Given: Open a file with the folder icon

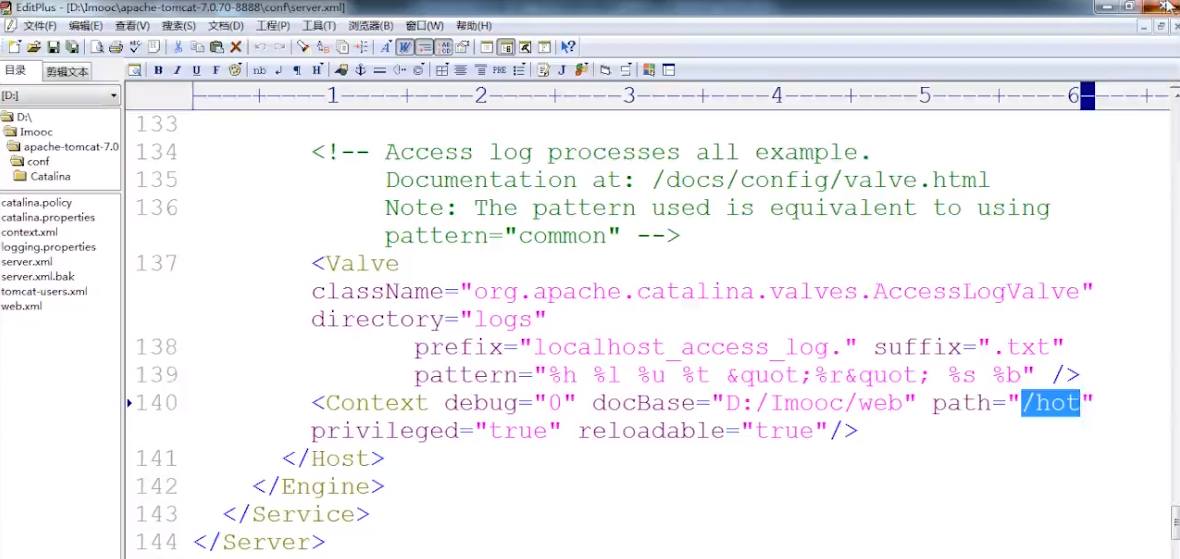Looking at the screenshot, I should 34,47.
